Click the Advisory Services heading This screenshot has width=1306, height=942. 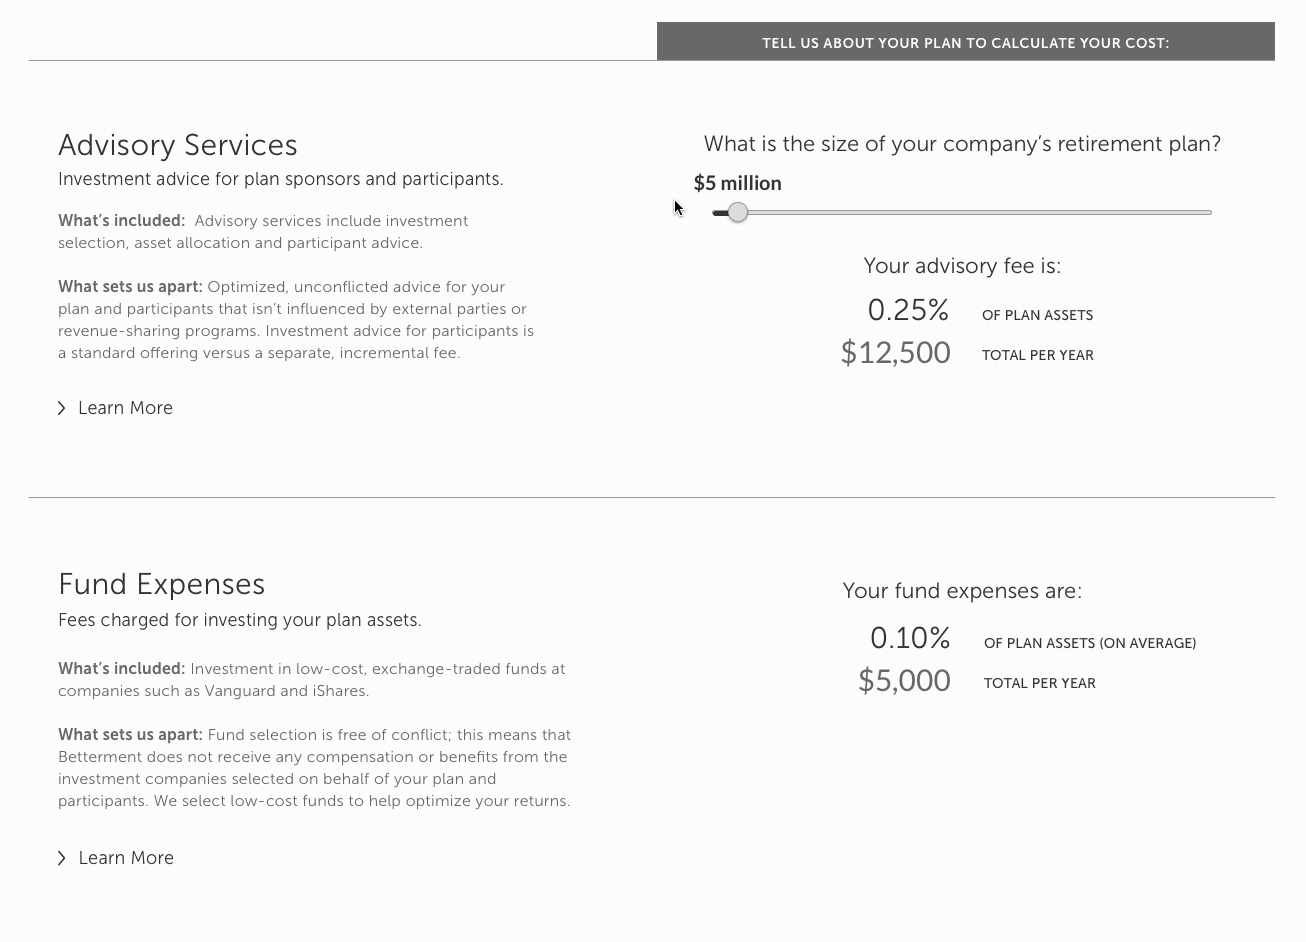(x=178, y=145)
